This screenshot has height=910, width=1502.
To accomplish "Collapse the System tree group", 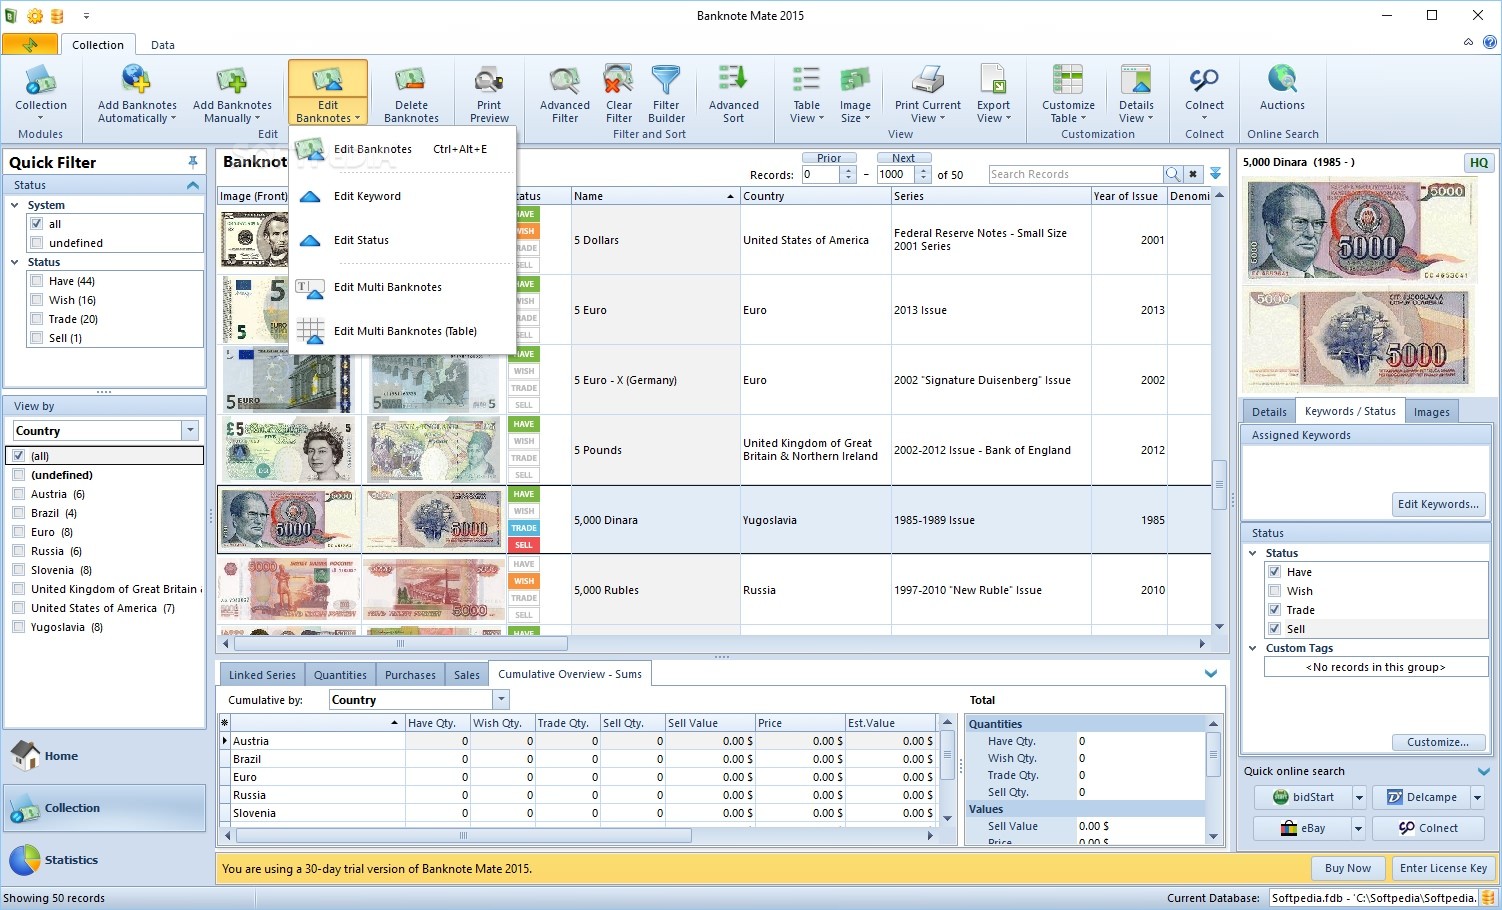I will (15, 205).
